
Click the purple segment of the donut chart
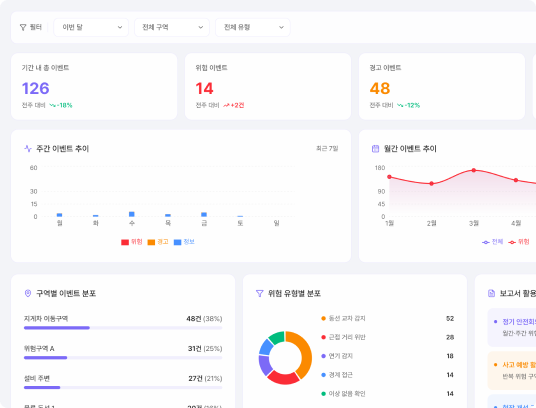264,365
